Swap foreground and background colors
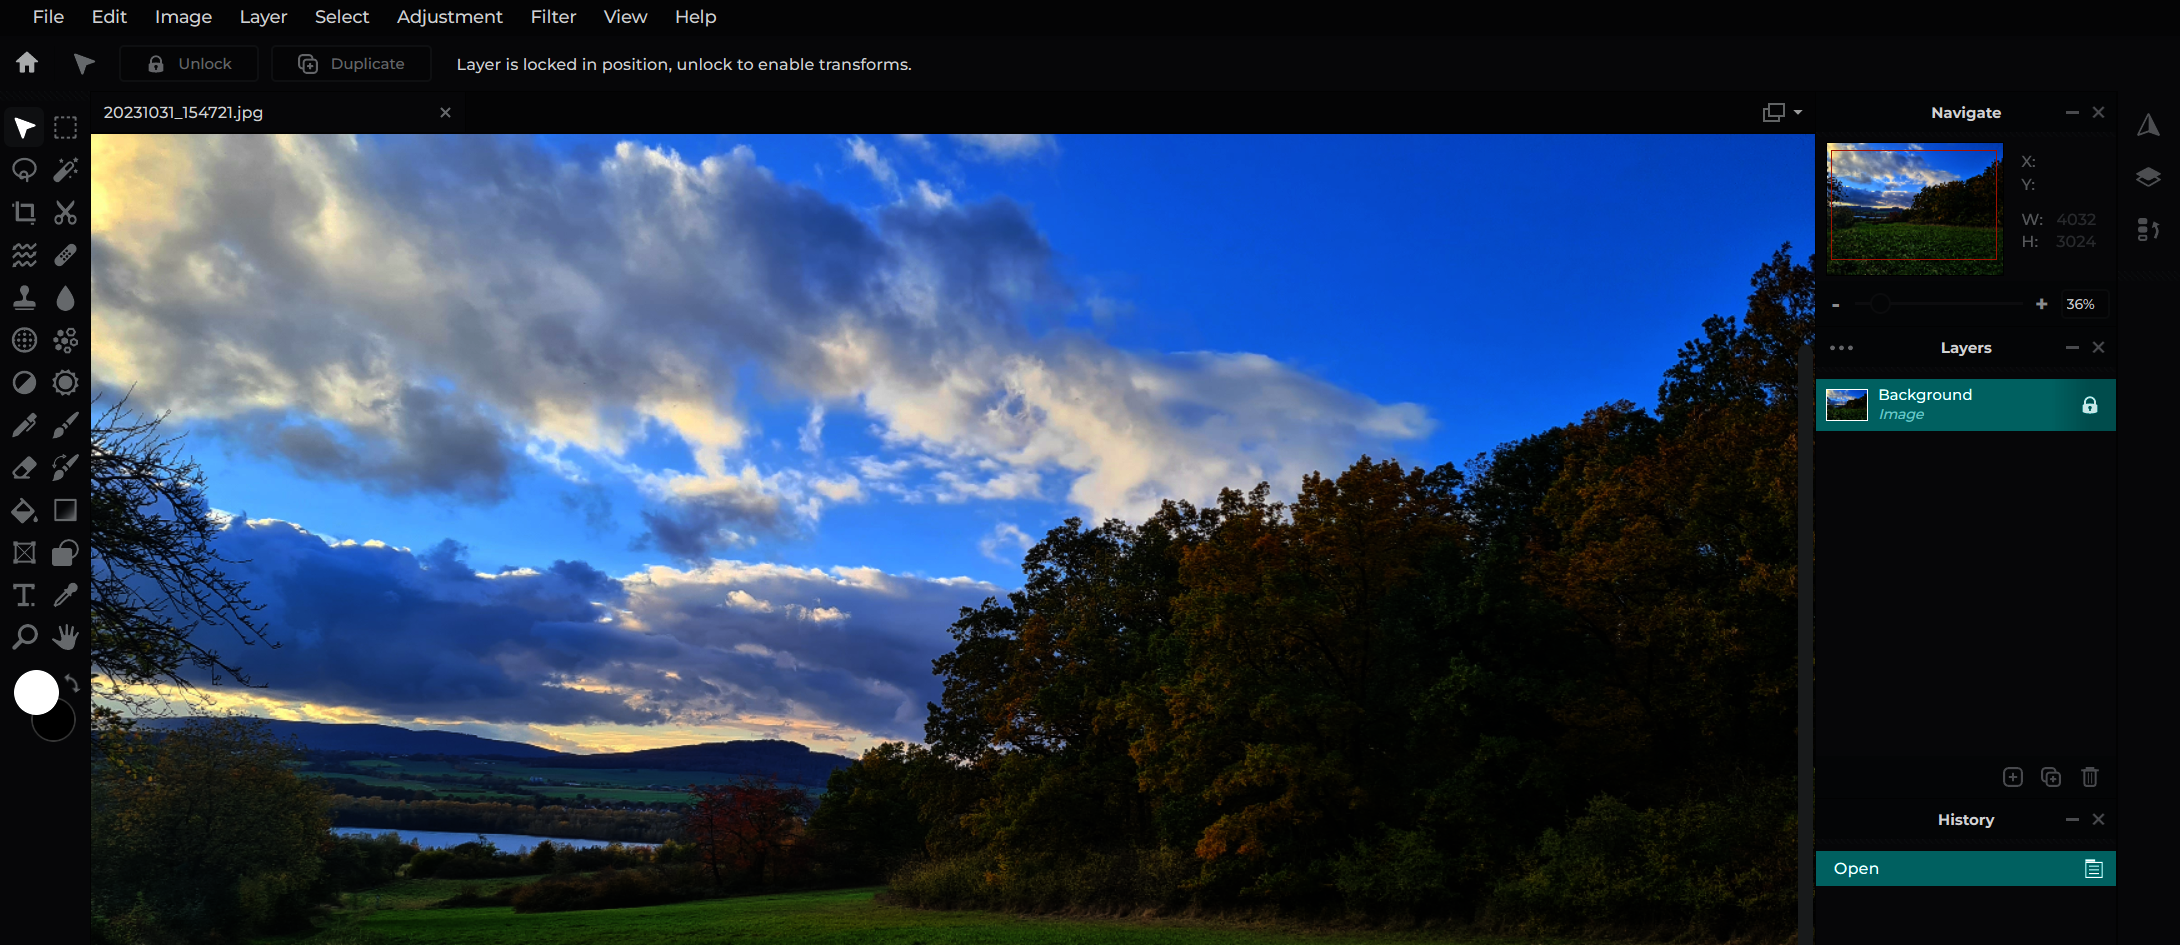Viewport: 2180px width, 945px height. coord(72,683)
